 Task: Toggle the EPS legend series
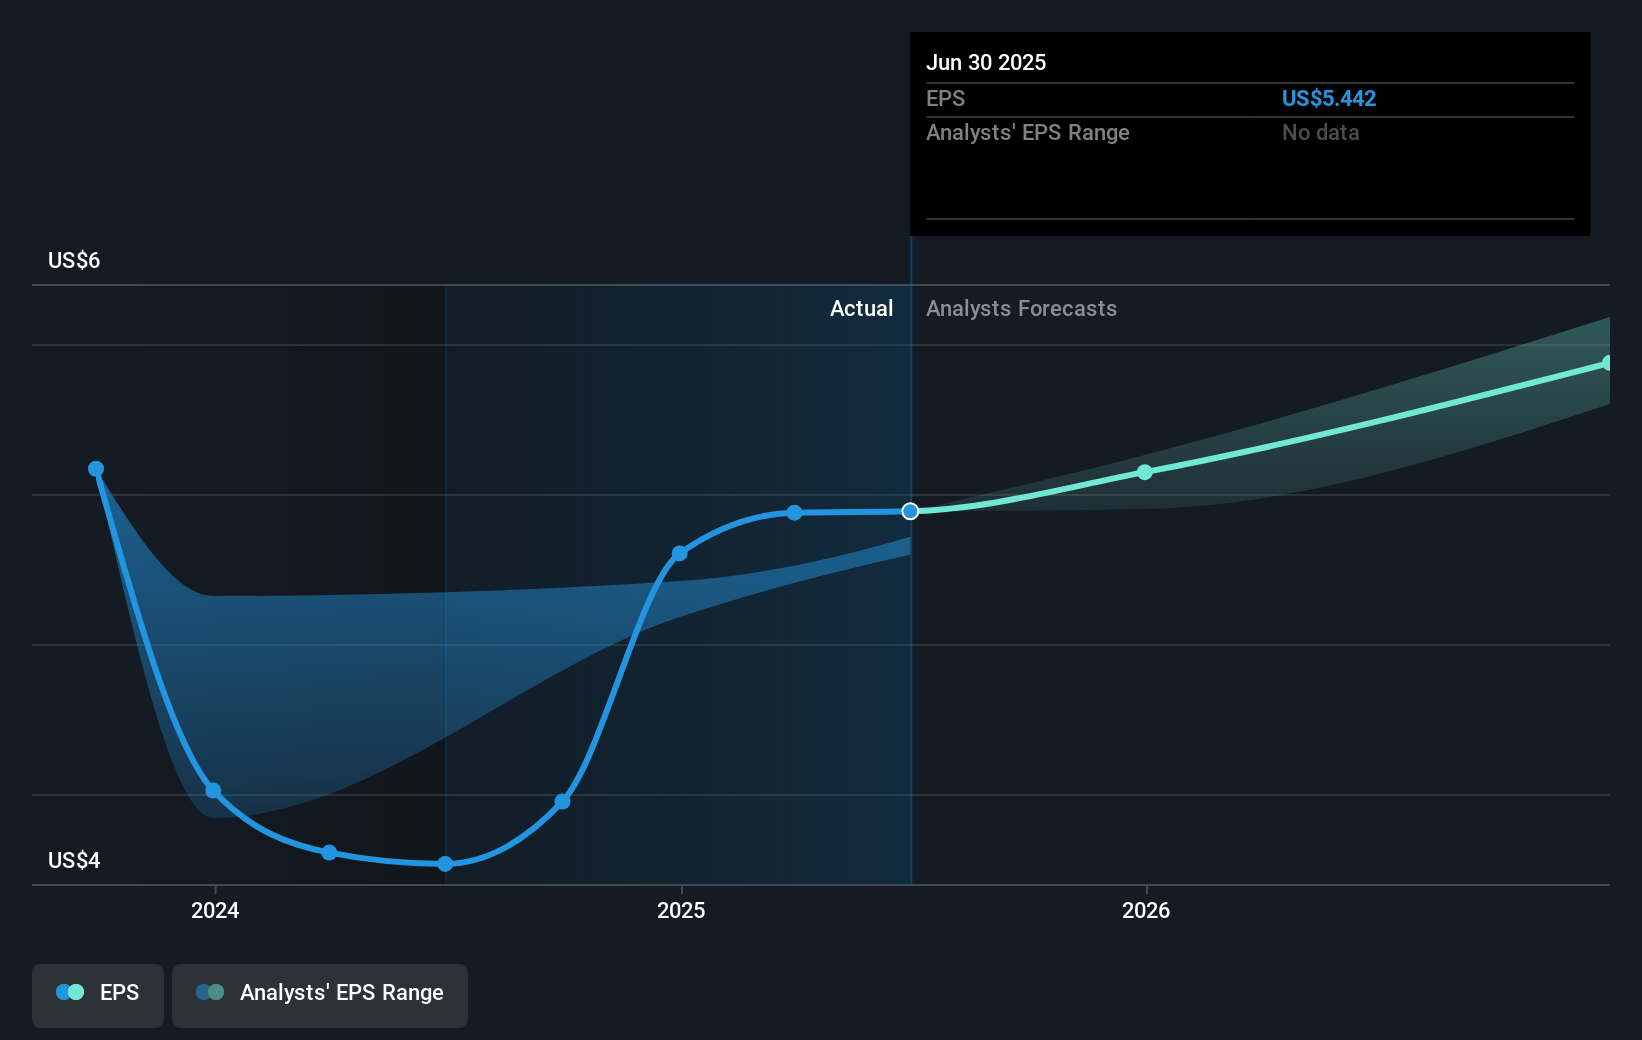tap(98, 995)
